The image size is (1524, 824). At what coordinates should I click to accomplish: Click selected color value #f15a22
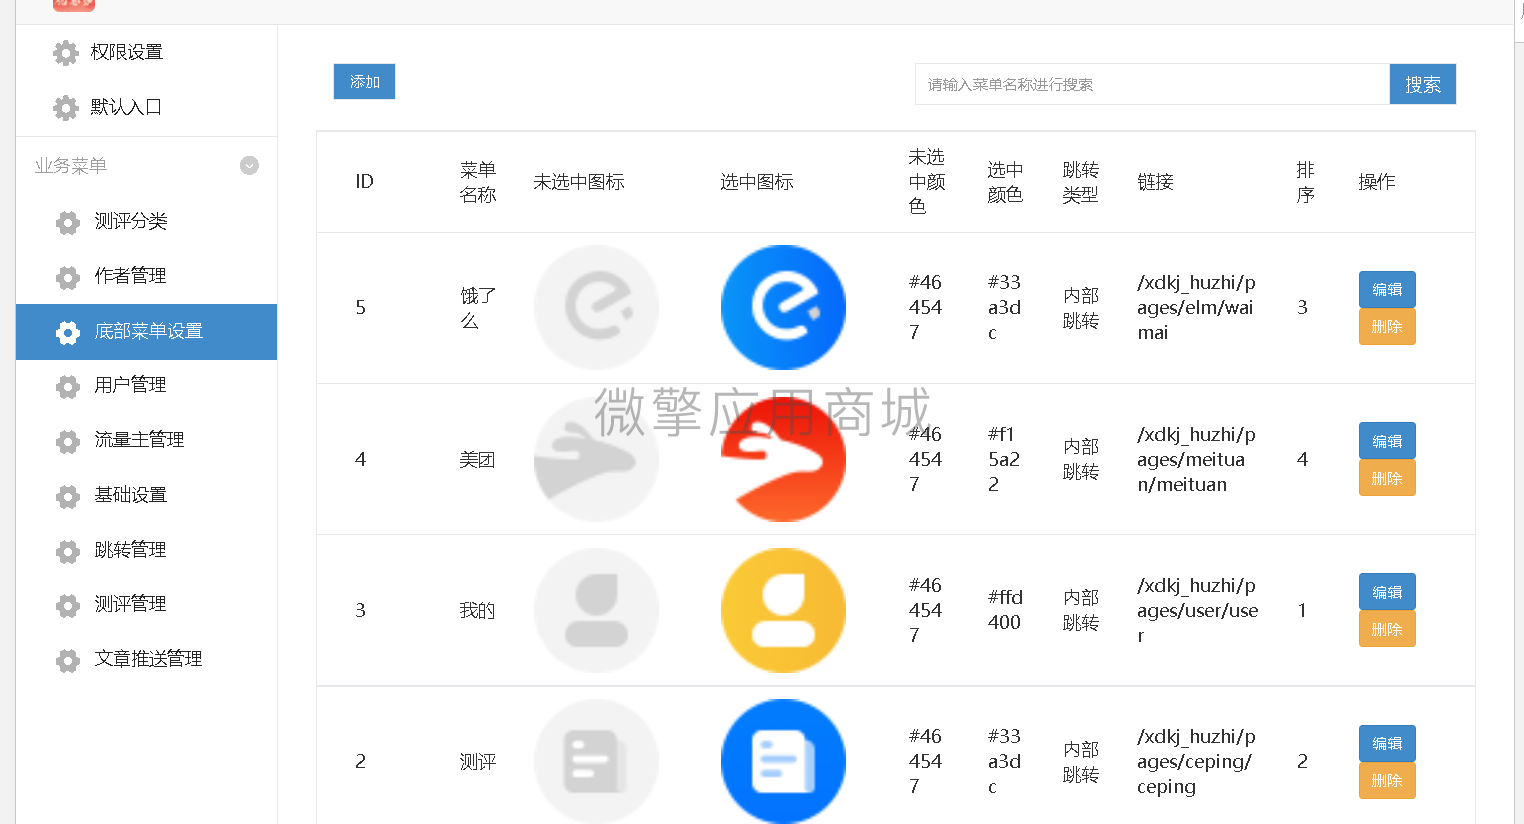(x=1004, y=459)
